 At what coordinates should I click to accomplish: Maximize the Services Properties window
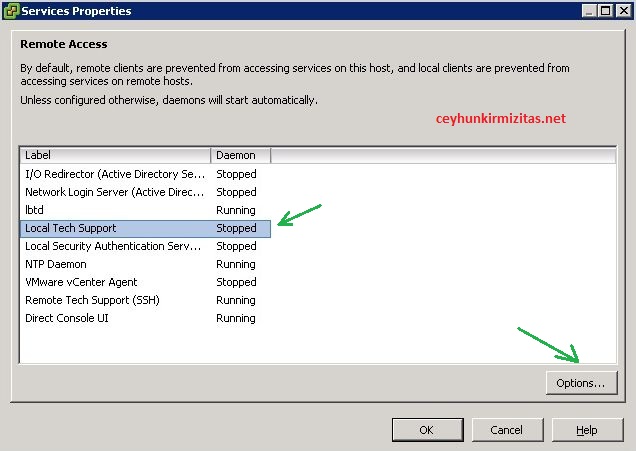(x=604, y=11)
